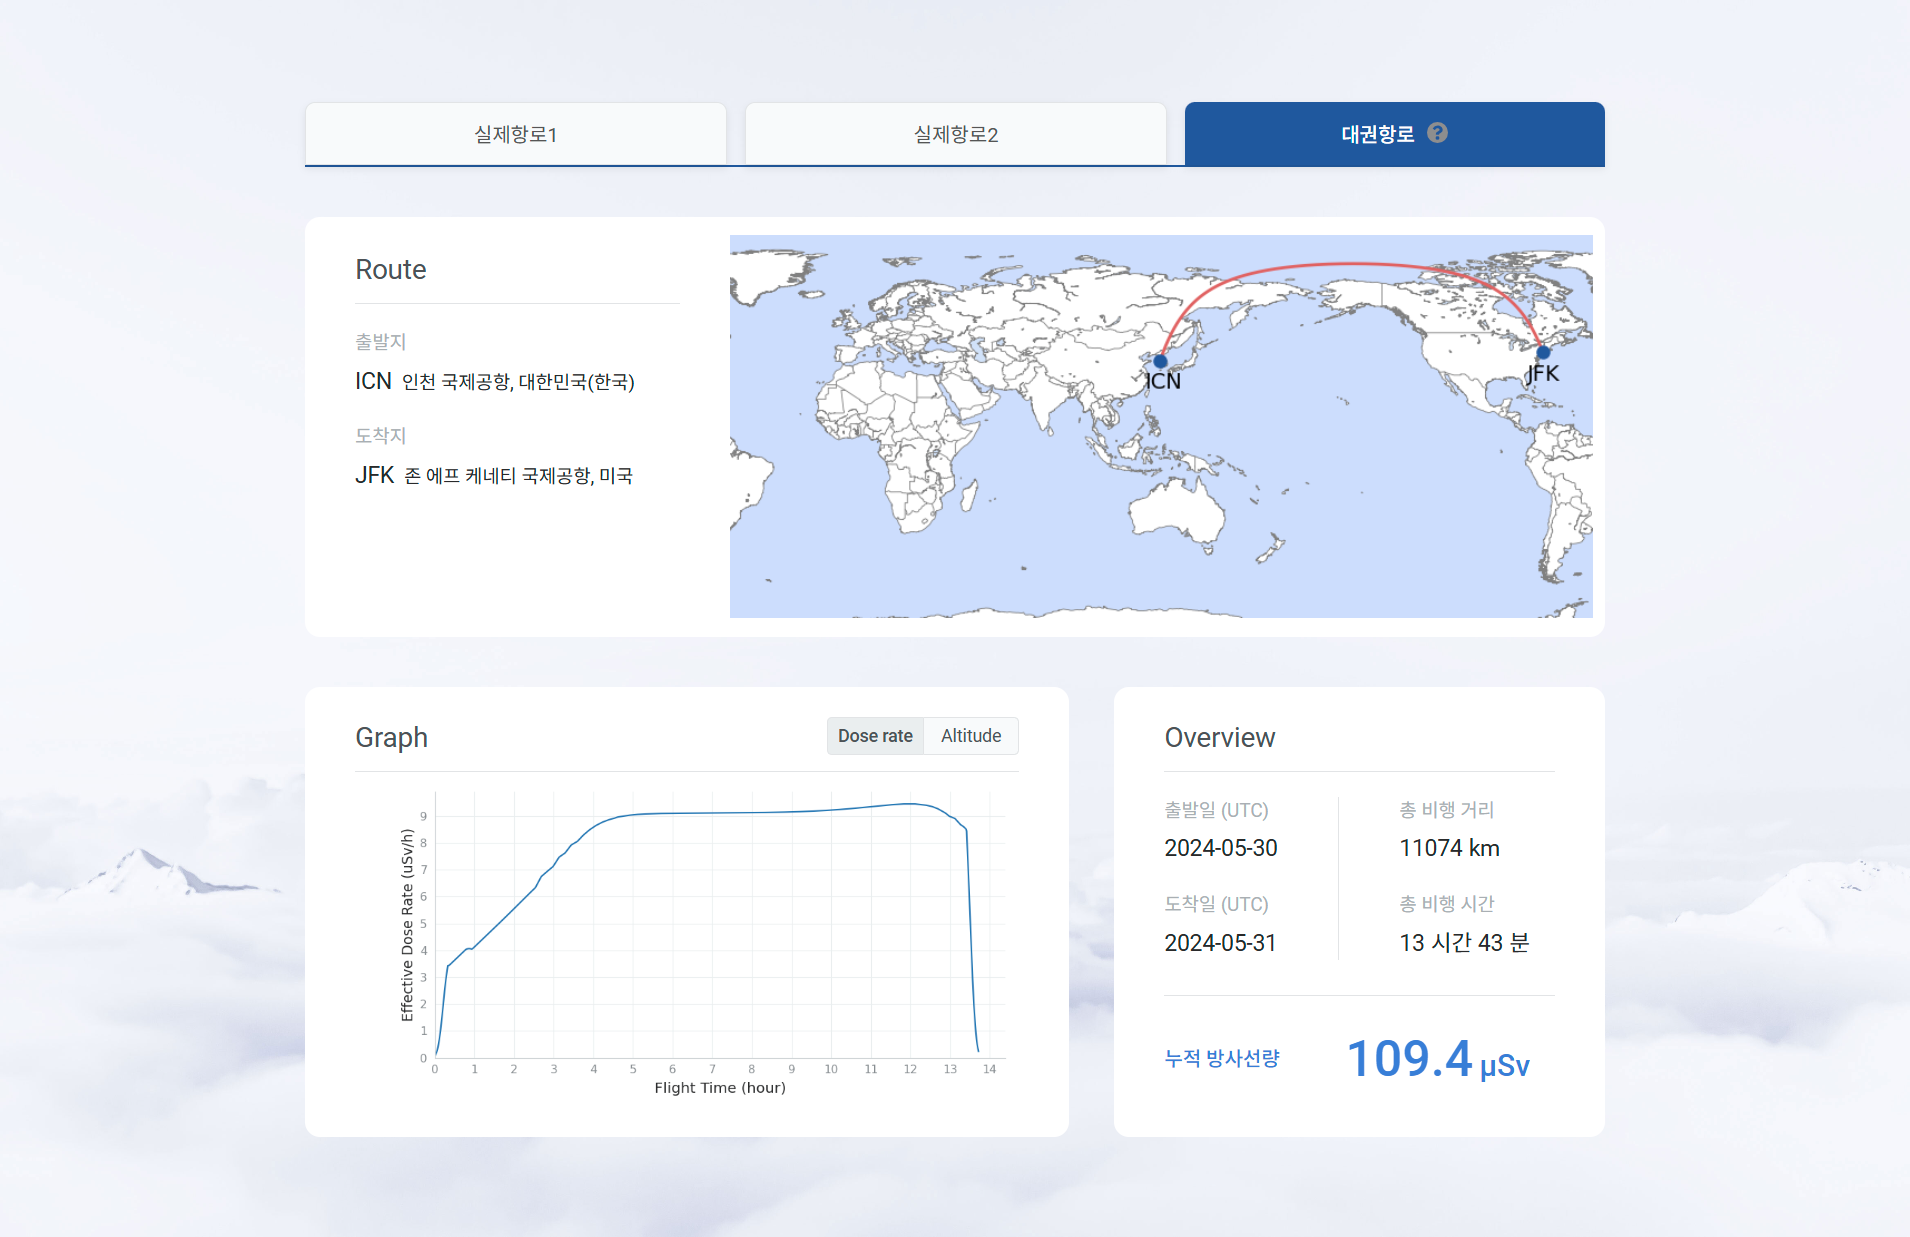1910x1237 pixels.
Task: Click the 출발일 (UTC) label
Action: [1216, 810]
